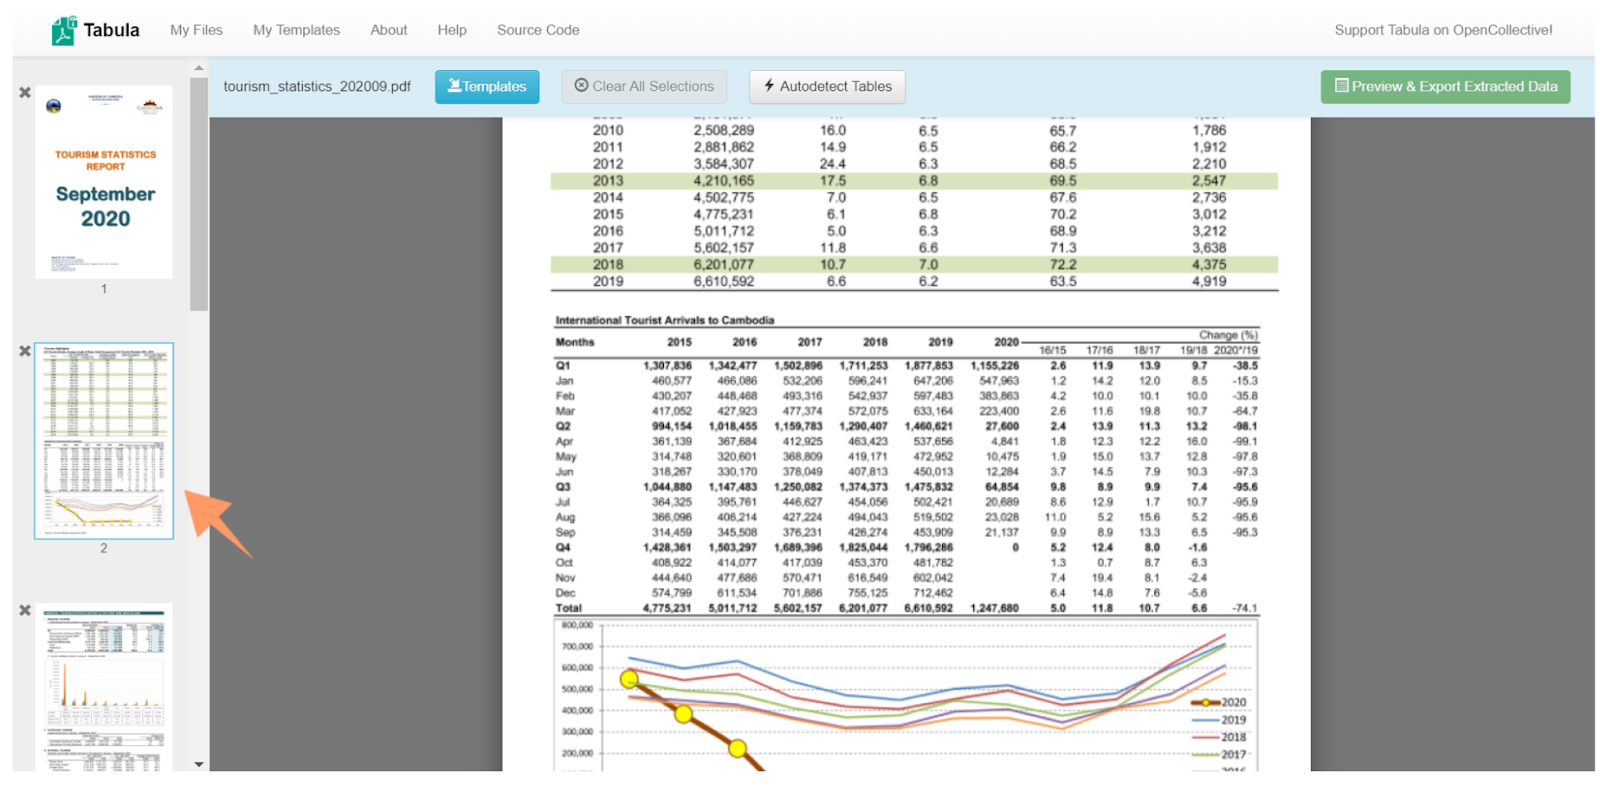Remove page 2 thumbnail with X icon
The height and width of the screenshot is (806, 1600).
point(25,351)
